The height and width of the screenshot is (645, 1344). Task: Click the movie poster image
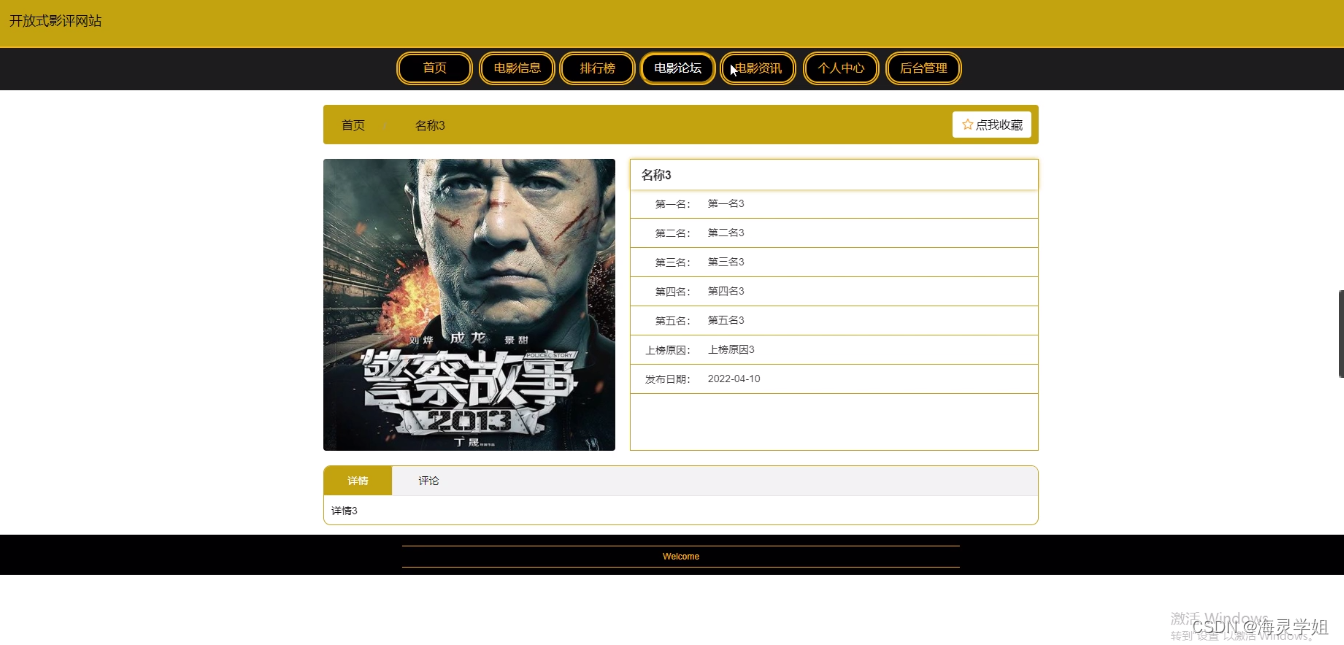click(x=469, y=304)
